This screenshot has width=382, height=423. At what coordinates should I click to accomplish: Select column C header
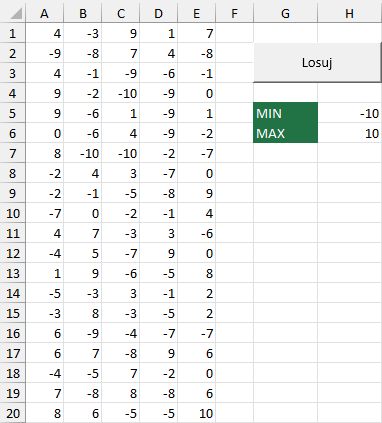121,13
